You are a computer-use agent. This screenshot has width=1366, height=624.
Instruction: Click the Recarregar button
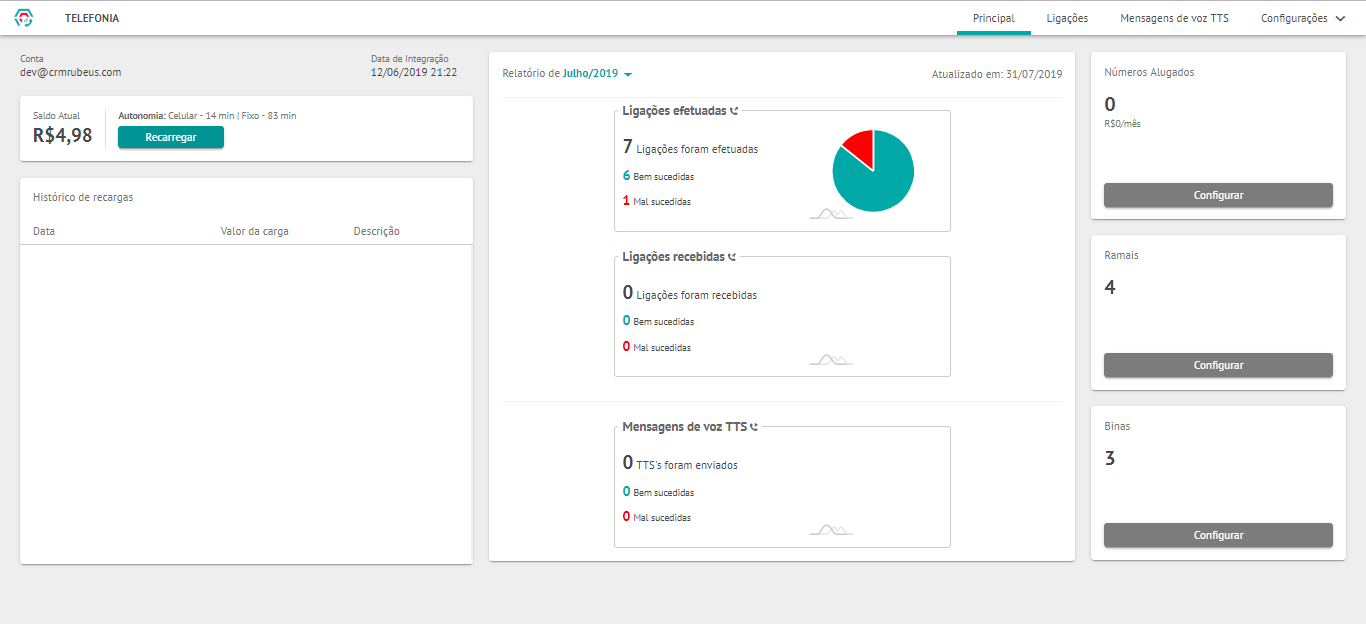[x=171, y=137]
